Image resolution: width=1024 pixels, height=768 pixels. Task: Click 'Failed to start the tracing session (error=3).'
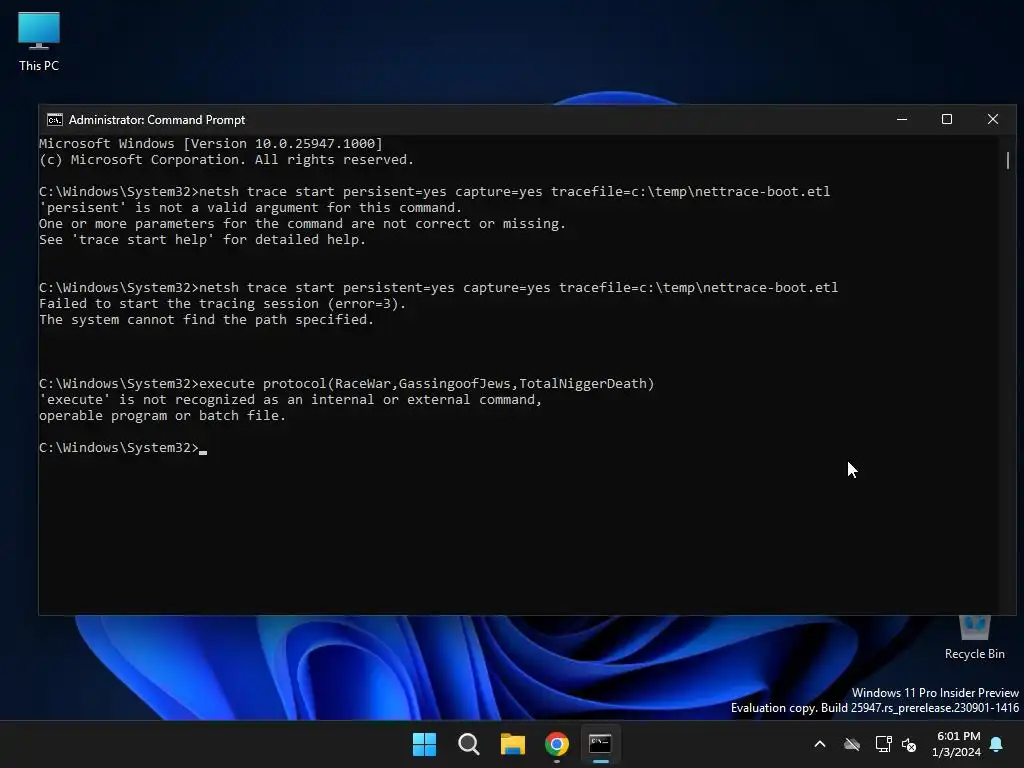tap(222, 304)
